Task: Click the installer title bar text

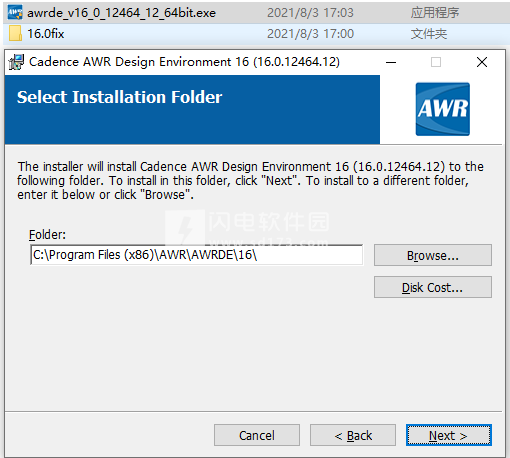Action: pos(184,62)
